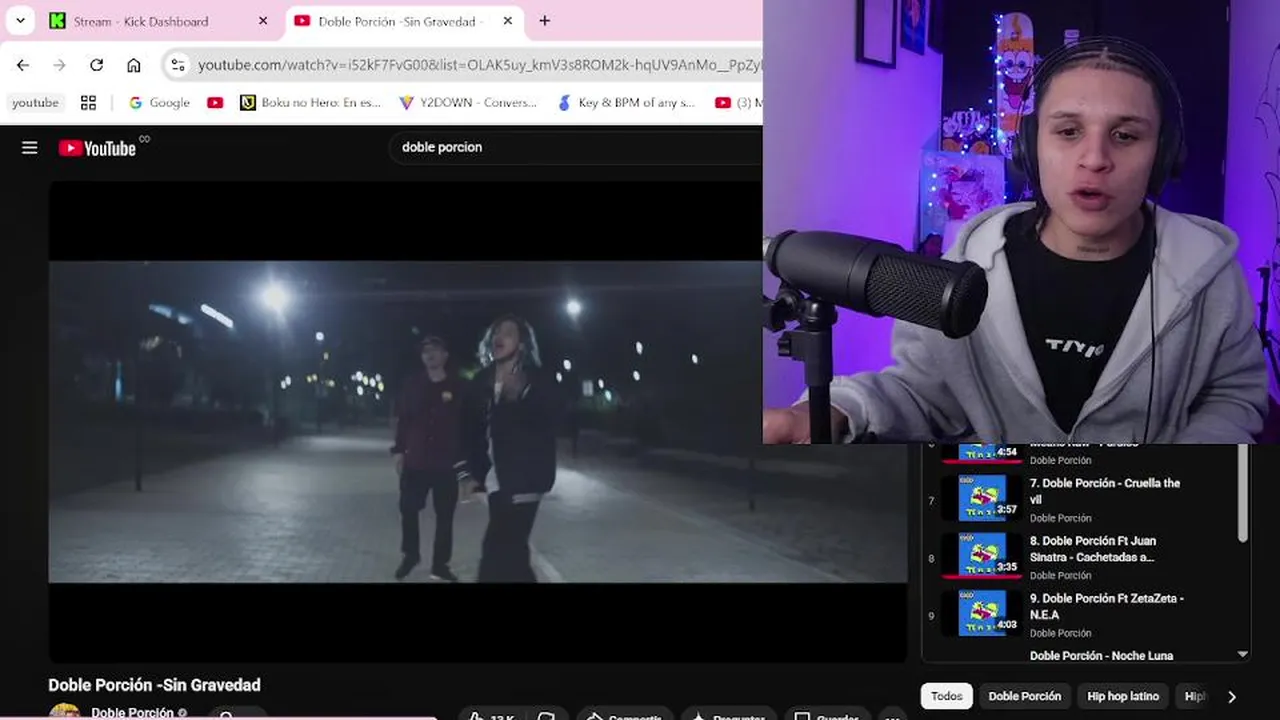Click the playlist panel scrollbar
This screenshot has height=720, width=1280.
click(x=1243, y=494)
